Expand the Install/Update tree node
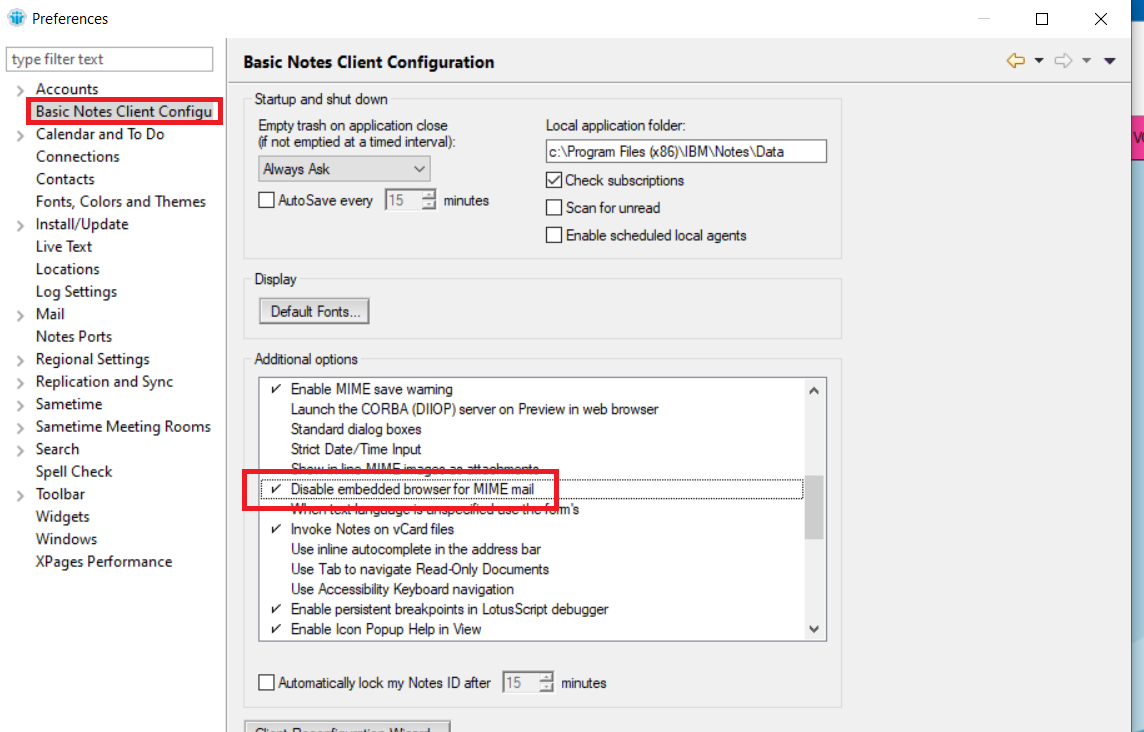The image size is (1144, 732). pyautogui.click(x=20, y=226)
